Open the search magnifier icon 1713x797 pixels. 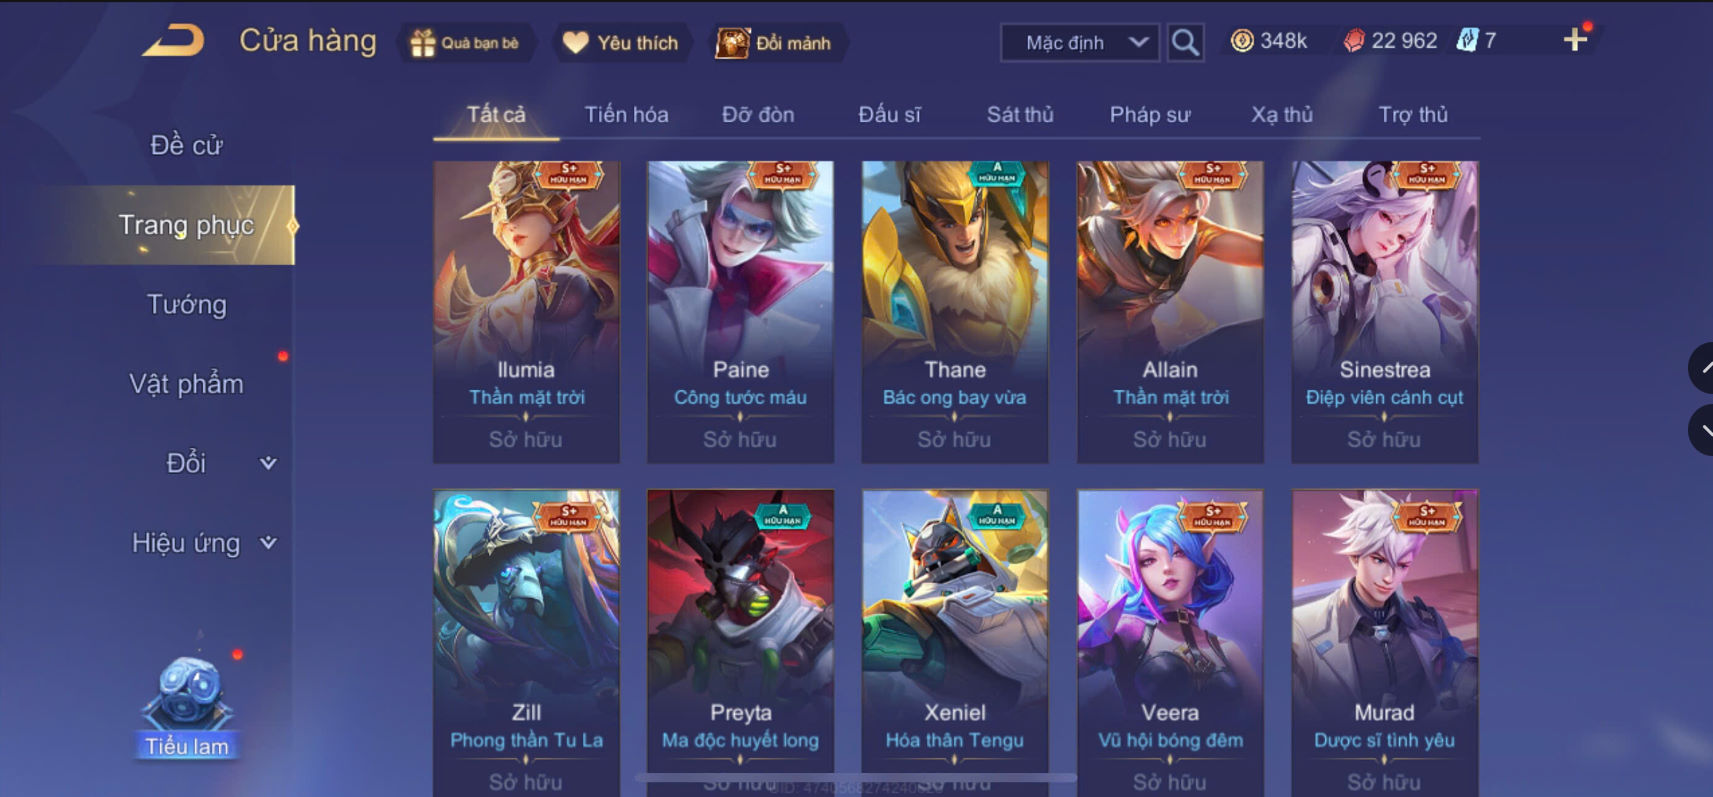[1185, 42]
